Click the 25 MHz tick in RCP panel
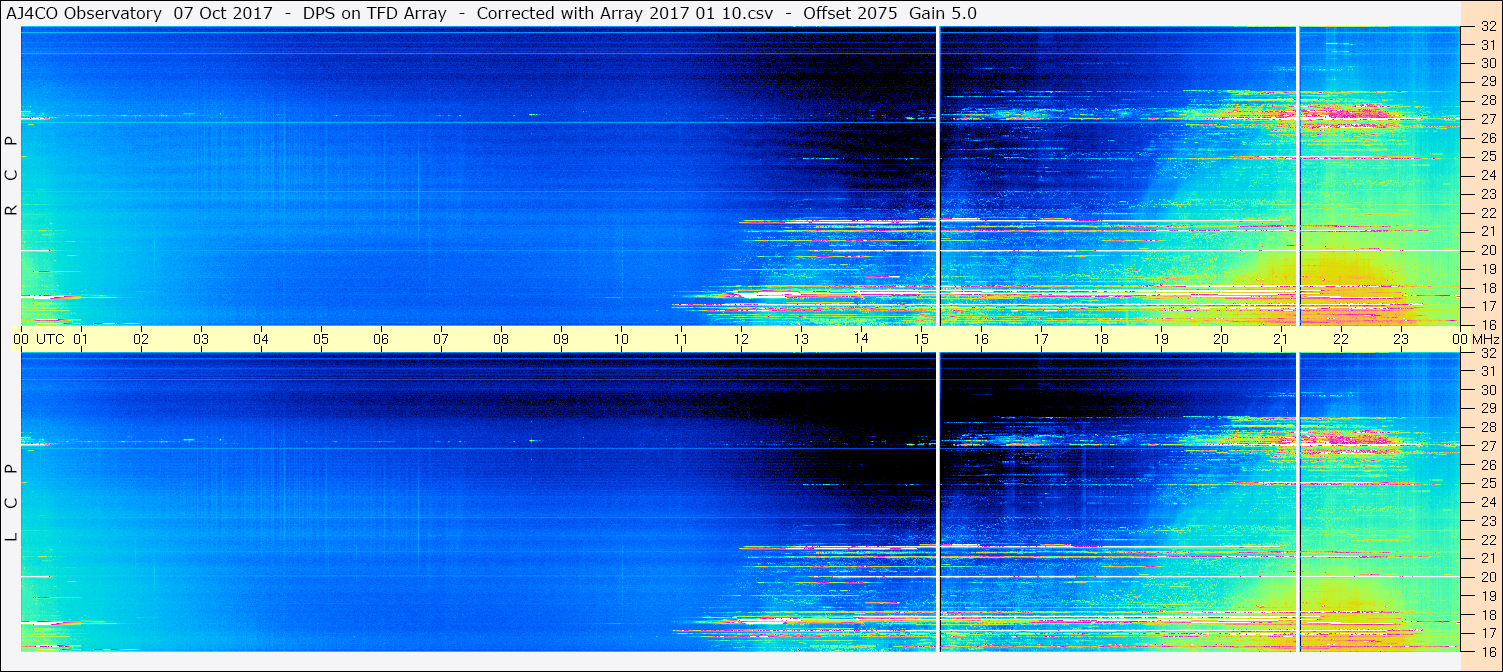1503x672 pixels. 1488,156
